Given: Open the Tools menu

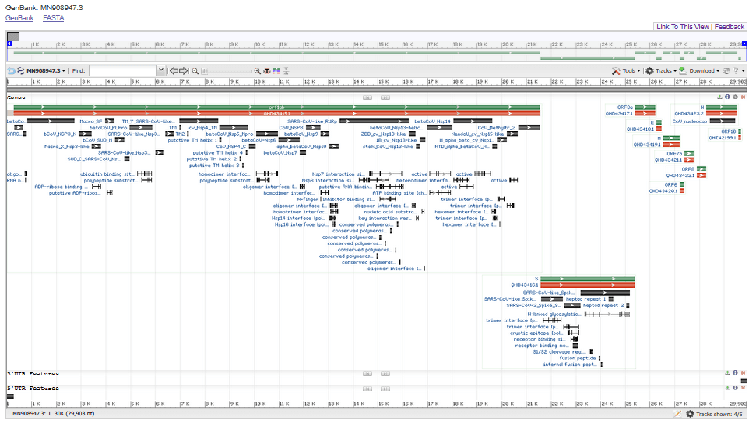Looking at the screenshot, I should (x=626, y=71).
